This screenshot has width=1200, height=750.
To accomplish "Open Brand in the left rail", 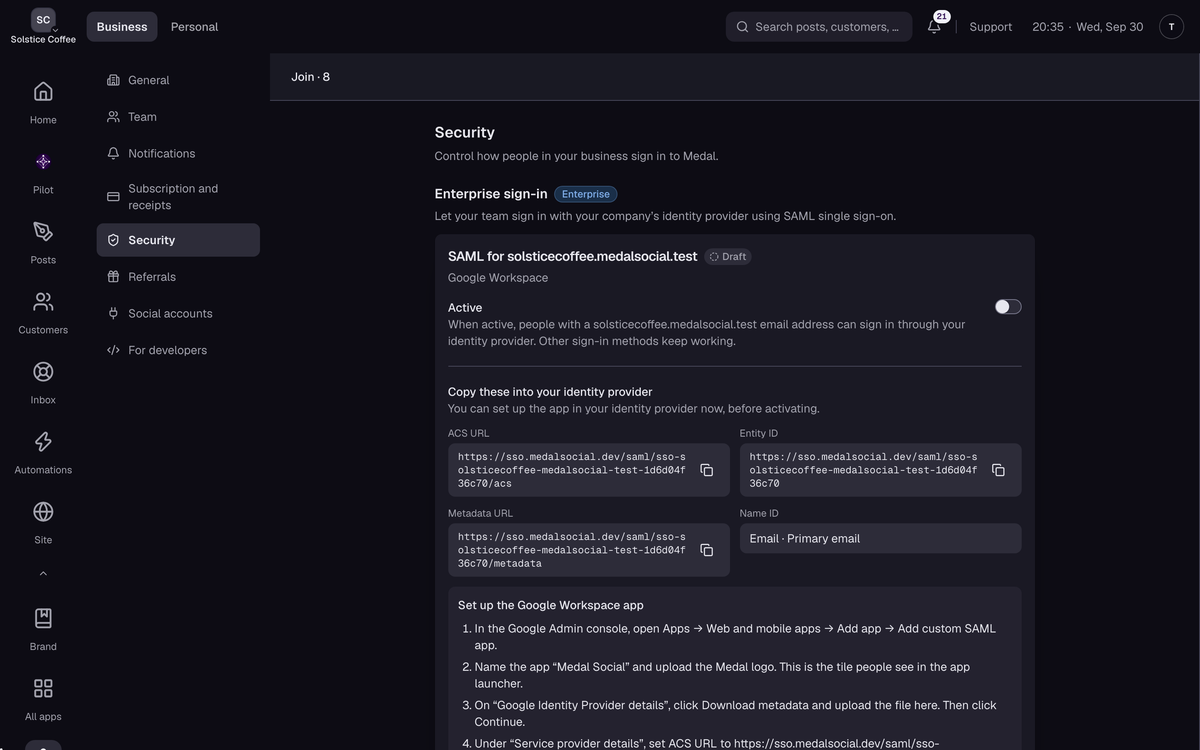I will [x=43, y=629].
